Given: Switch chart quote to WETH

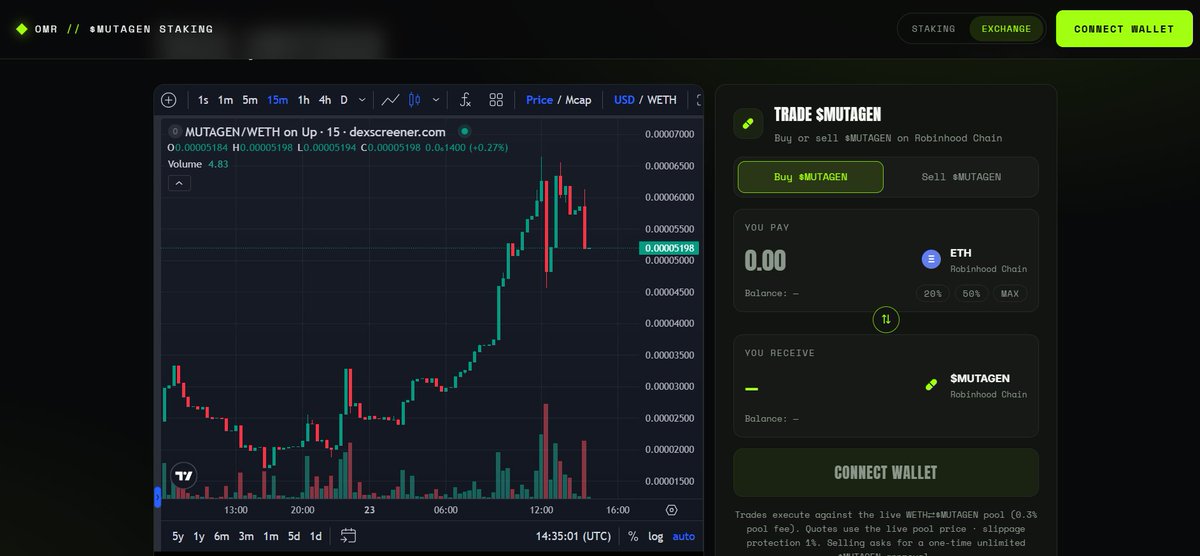Looking at the screenshot, I should [662, 100].
